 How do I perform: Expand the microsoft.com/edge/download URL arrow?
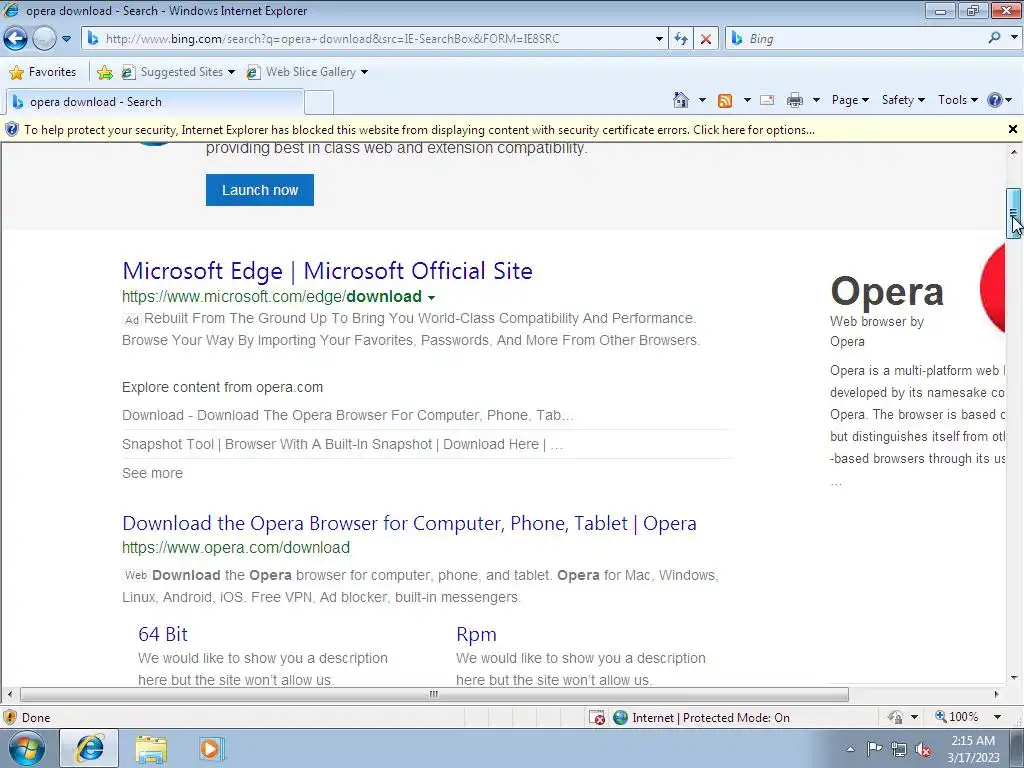(x=431, y=297)
